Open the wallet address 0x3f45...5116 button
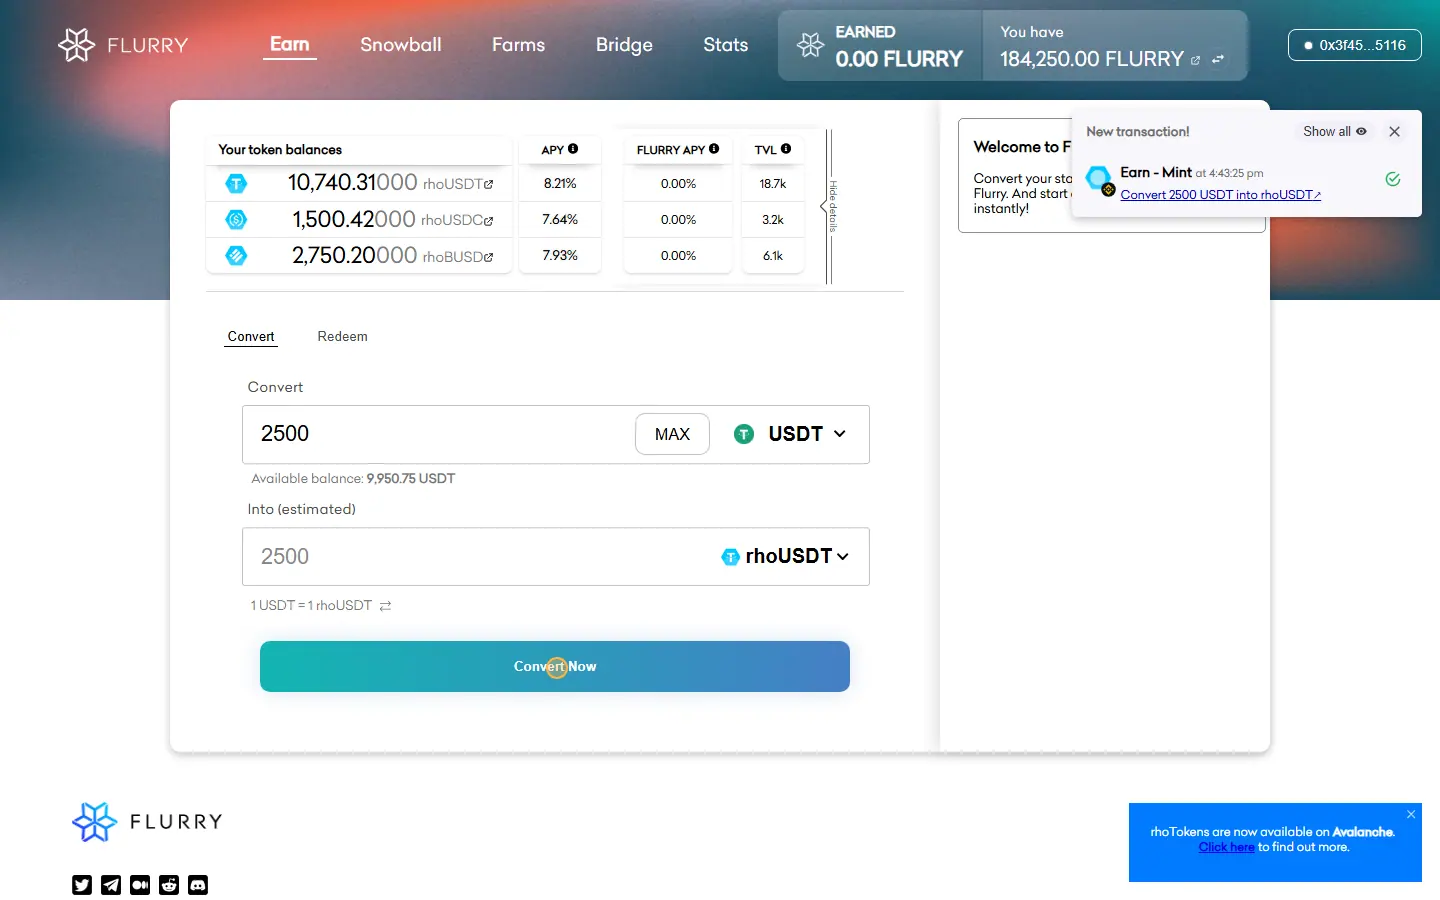The width and height of the screenshot is (1440, 900). pyautogui.click(x=1355, y=45)
